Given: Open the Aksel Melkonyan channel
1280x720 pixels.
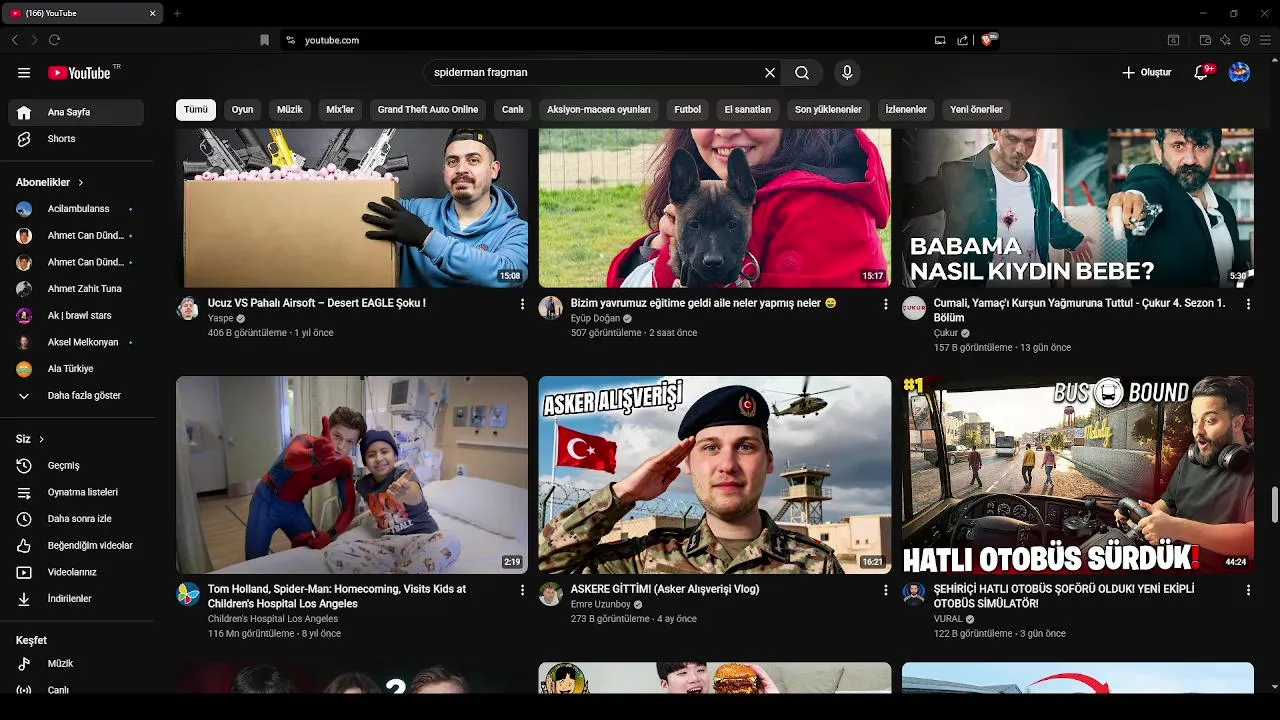Looking at the screenshot, I should (x=76, y=342).
